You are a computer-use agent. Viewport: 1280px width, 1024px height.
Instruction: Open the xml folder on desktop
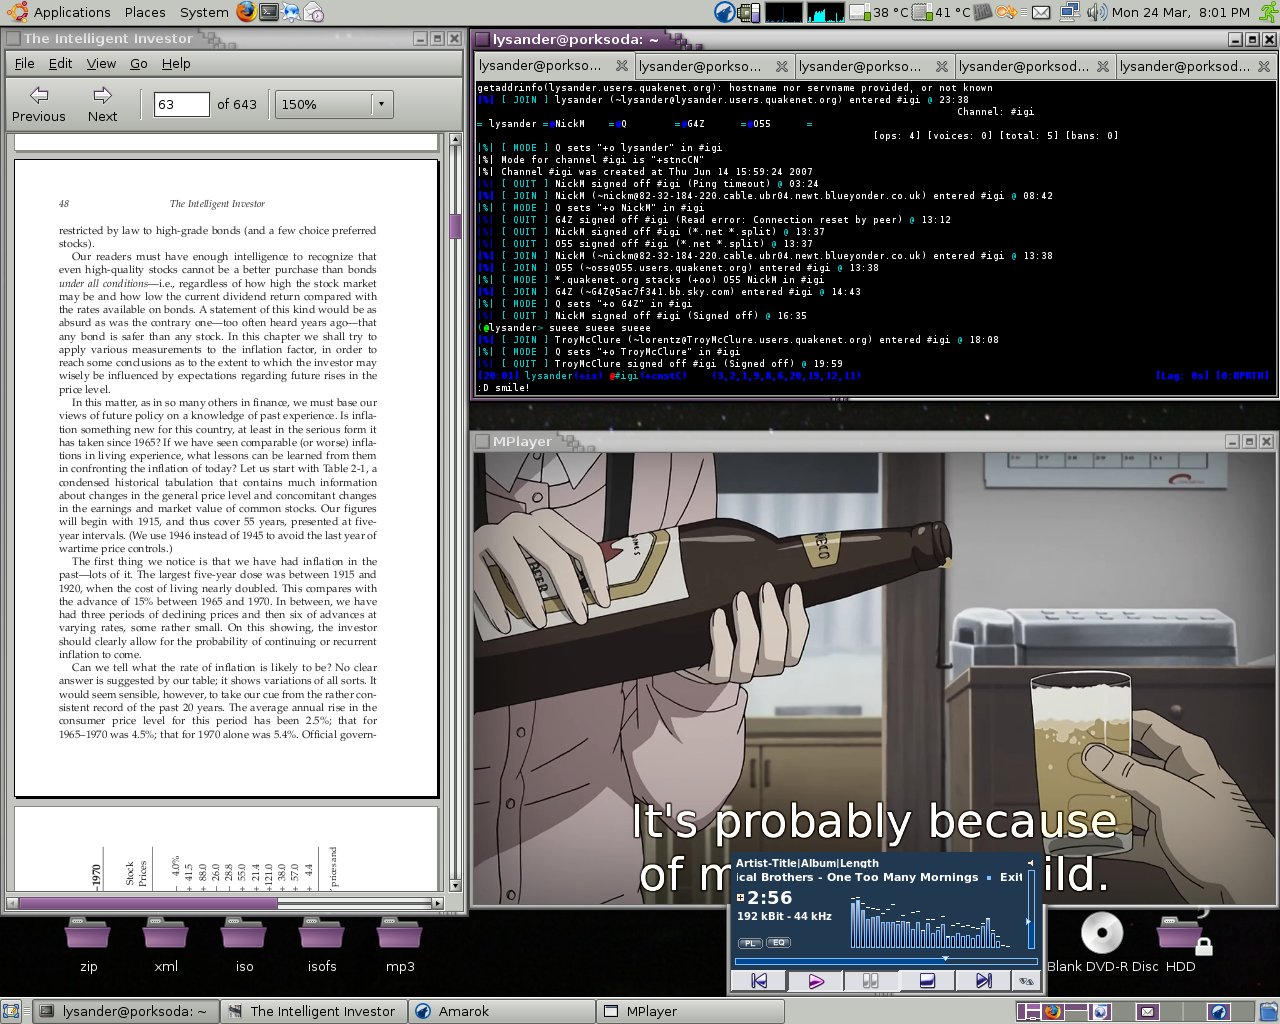coord(166,945)
